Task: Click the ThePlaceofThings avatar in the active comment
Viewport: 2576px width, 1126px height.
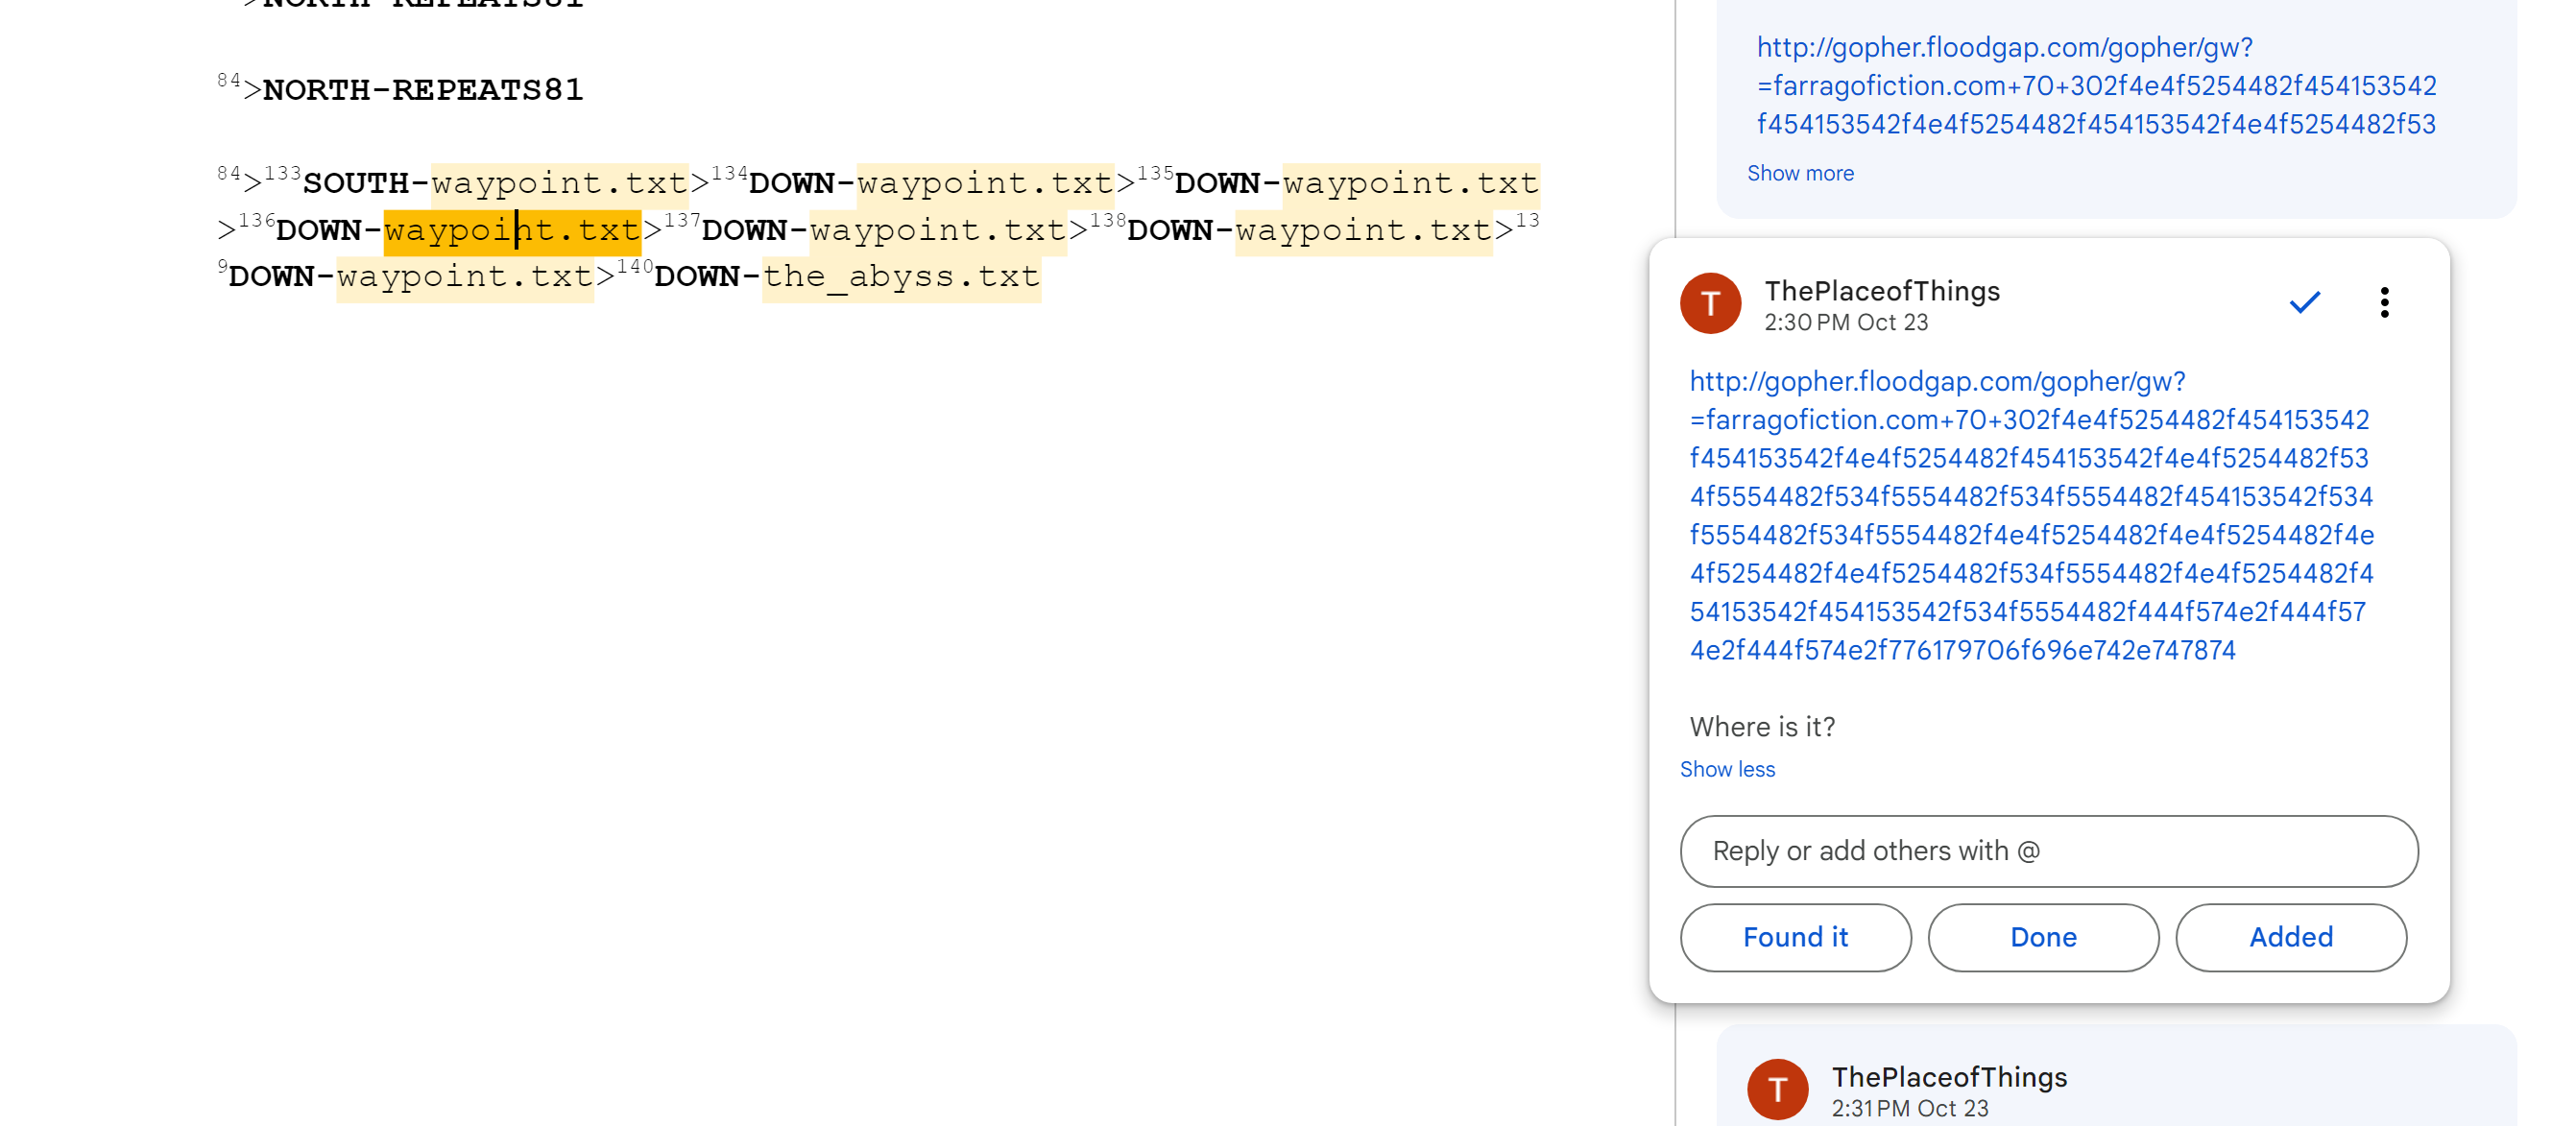Action: 1710,304
